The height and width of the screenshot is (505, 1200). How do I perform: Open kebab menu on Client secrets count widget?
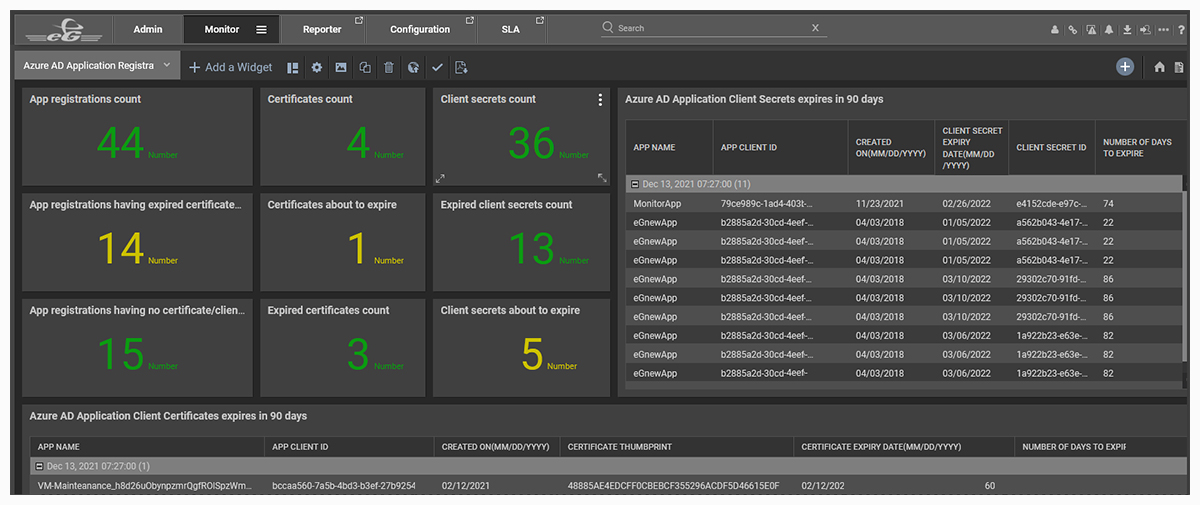[x=600, y=100]
